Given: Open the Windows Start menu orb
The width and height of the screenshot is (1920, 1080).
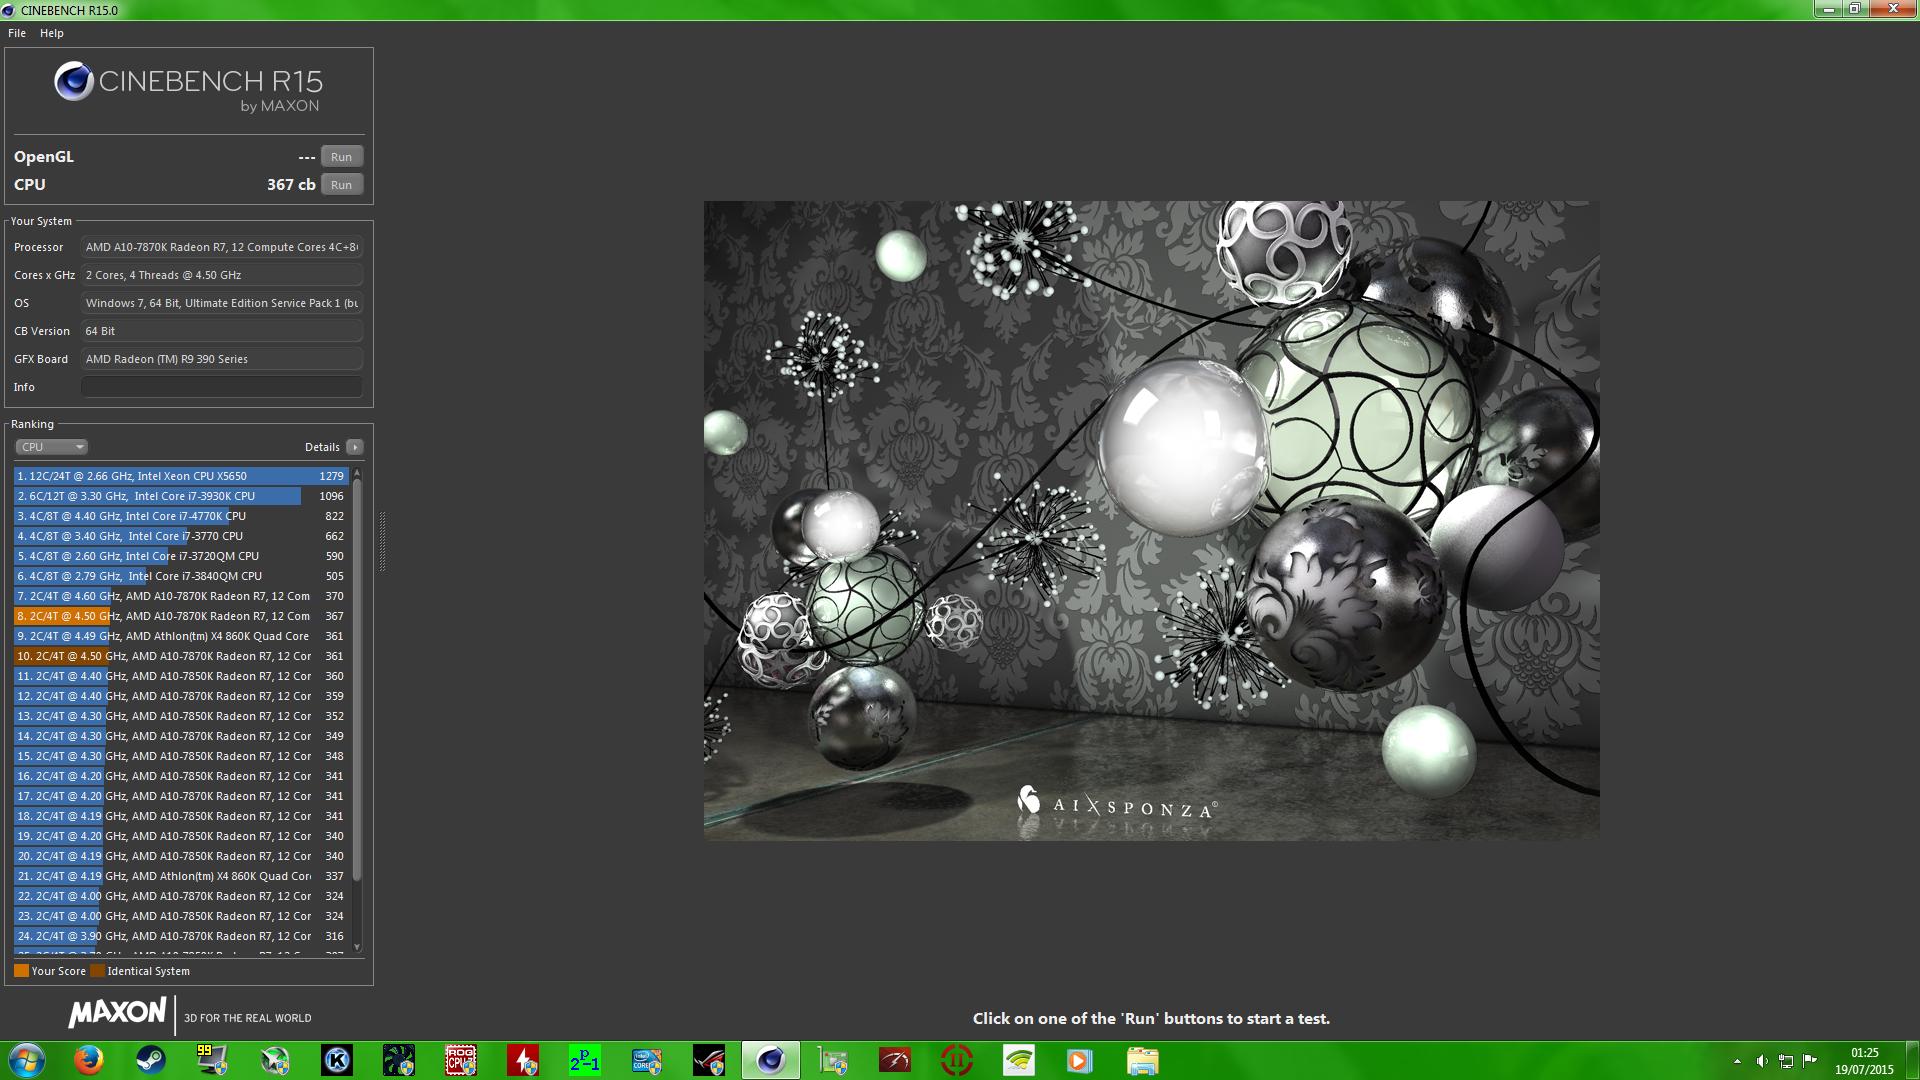Looking at the screenshot, I should point(27,1061).
